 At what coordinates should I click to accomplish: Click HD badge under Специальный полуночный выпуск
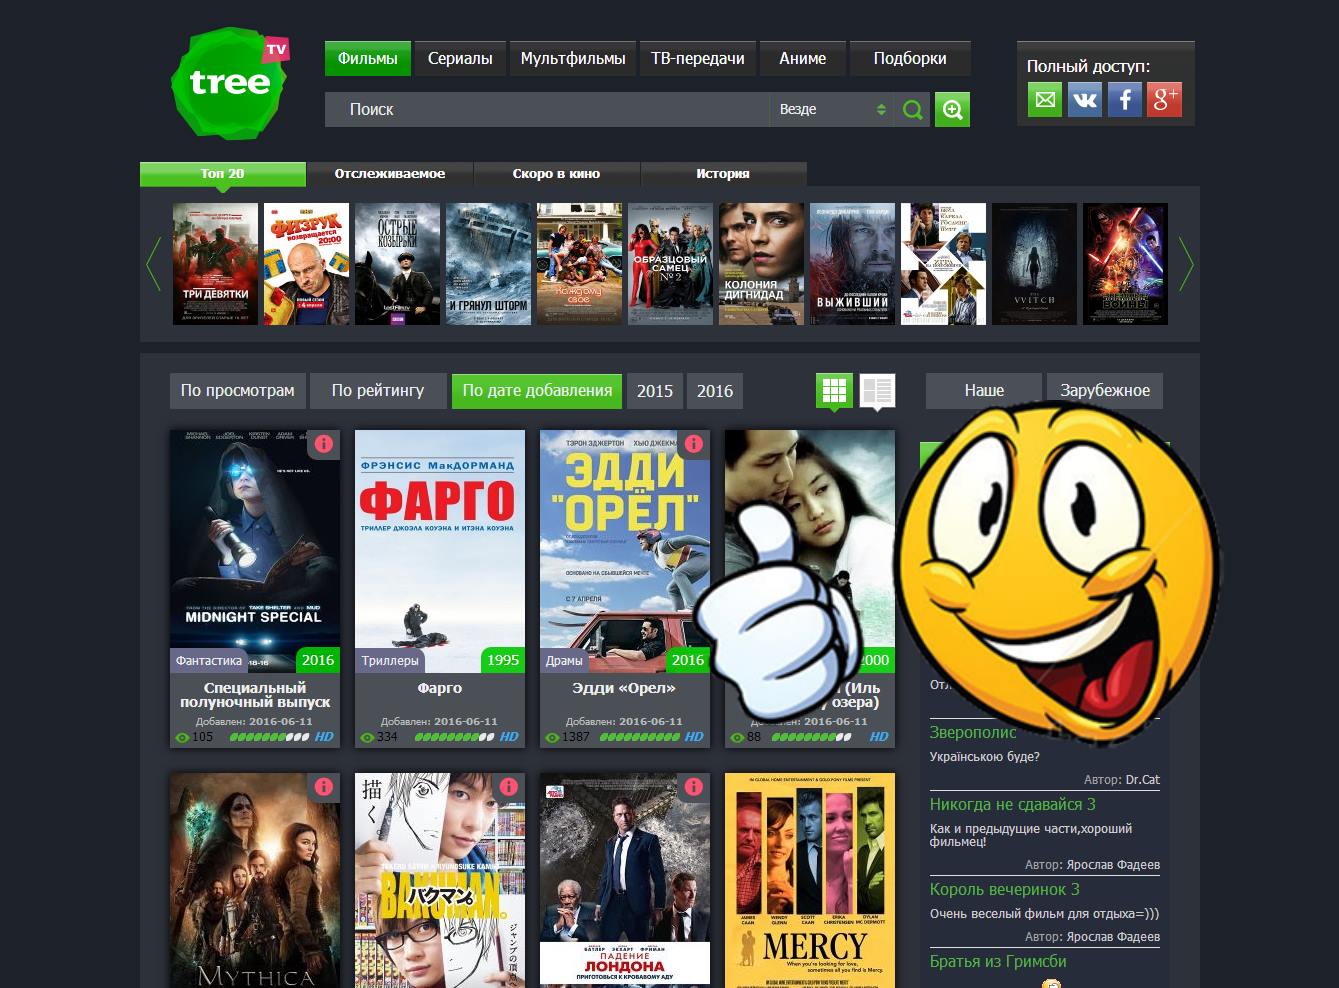tap(324, 737)
